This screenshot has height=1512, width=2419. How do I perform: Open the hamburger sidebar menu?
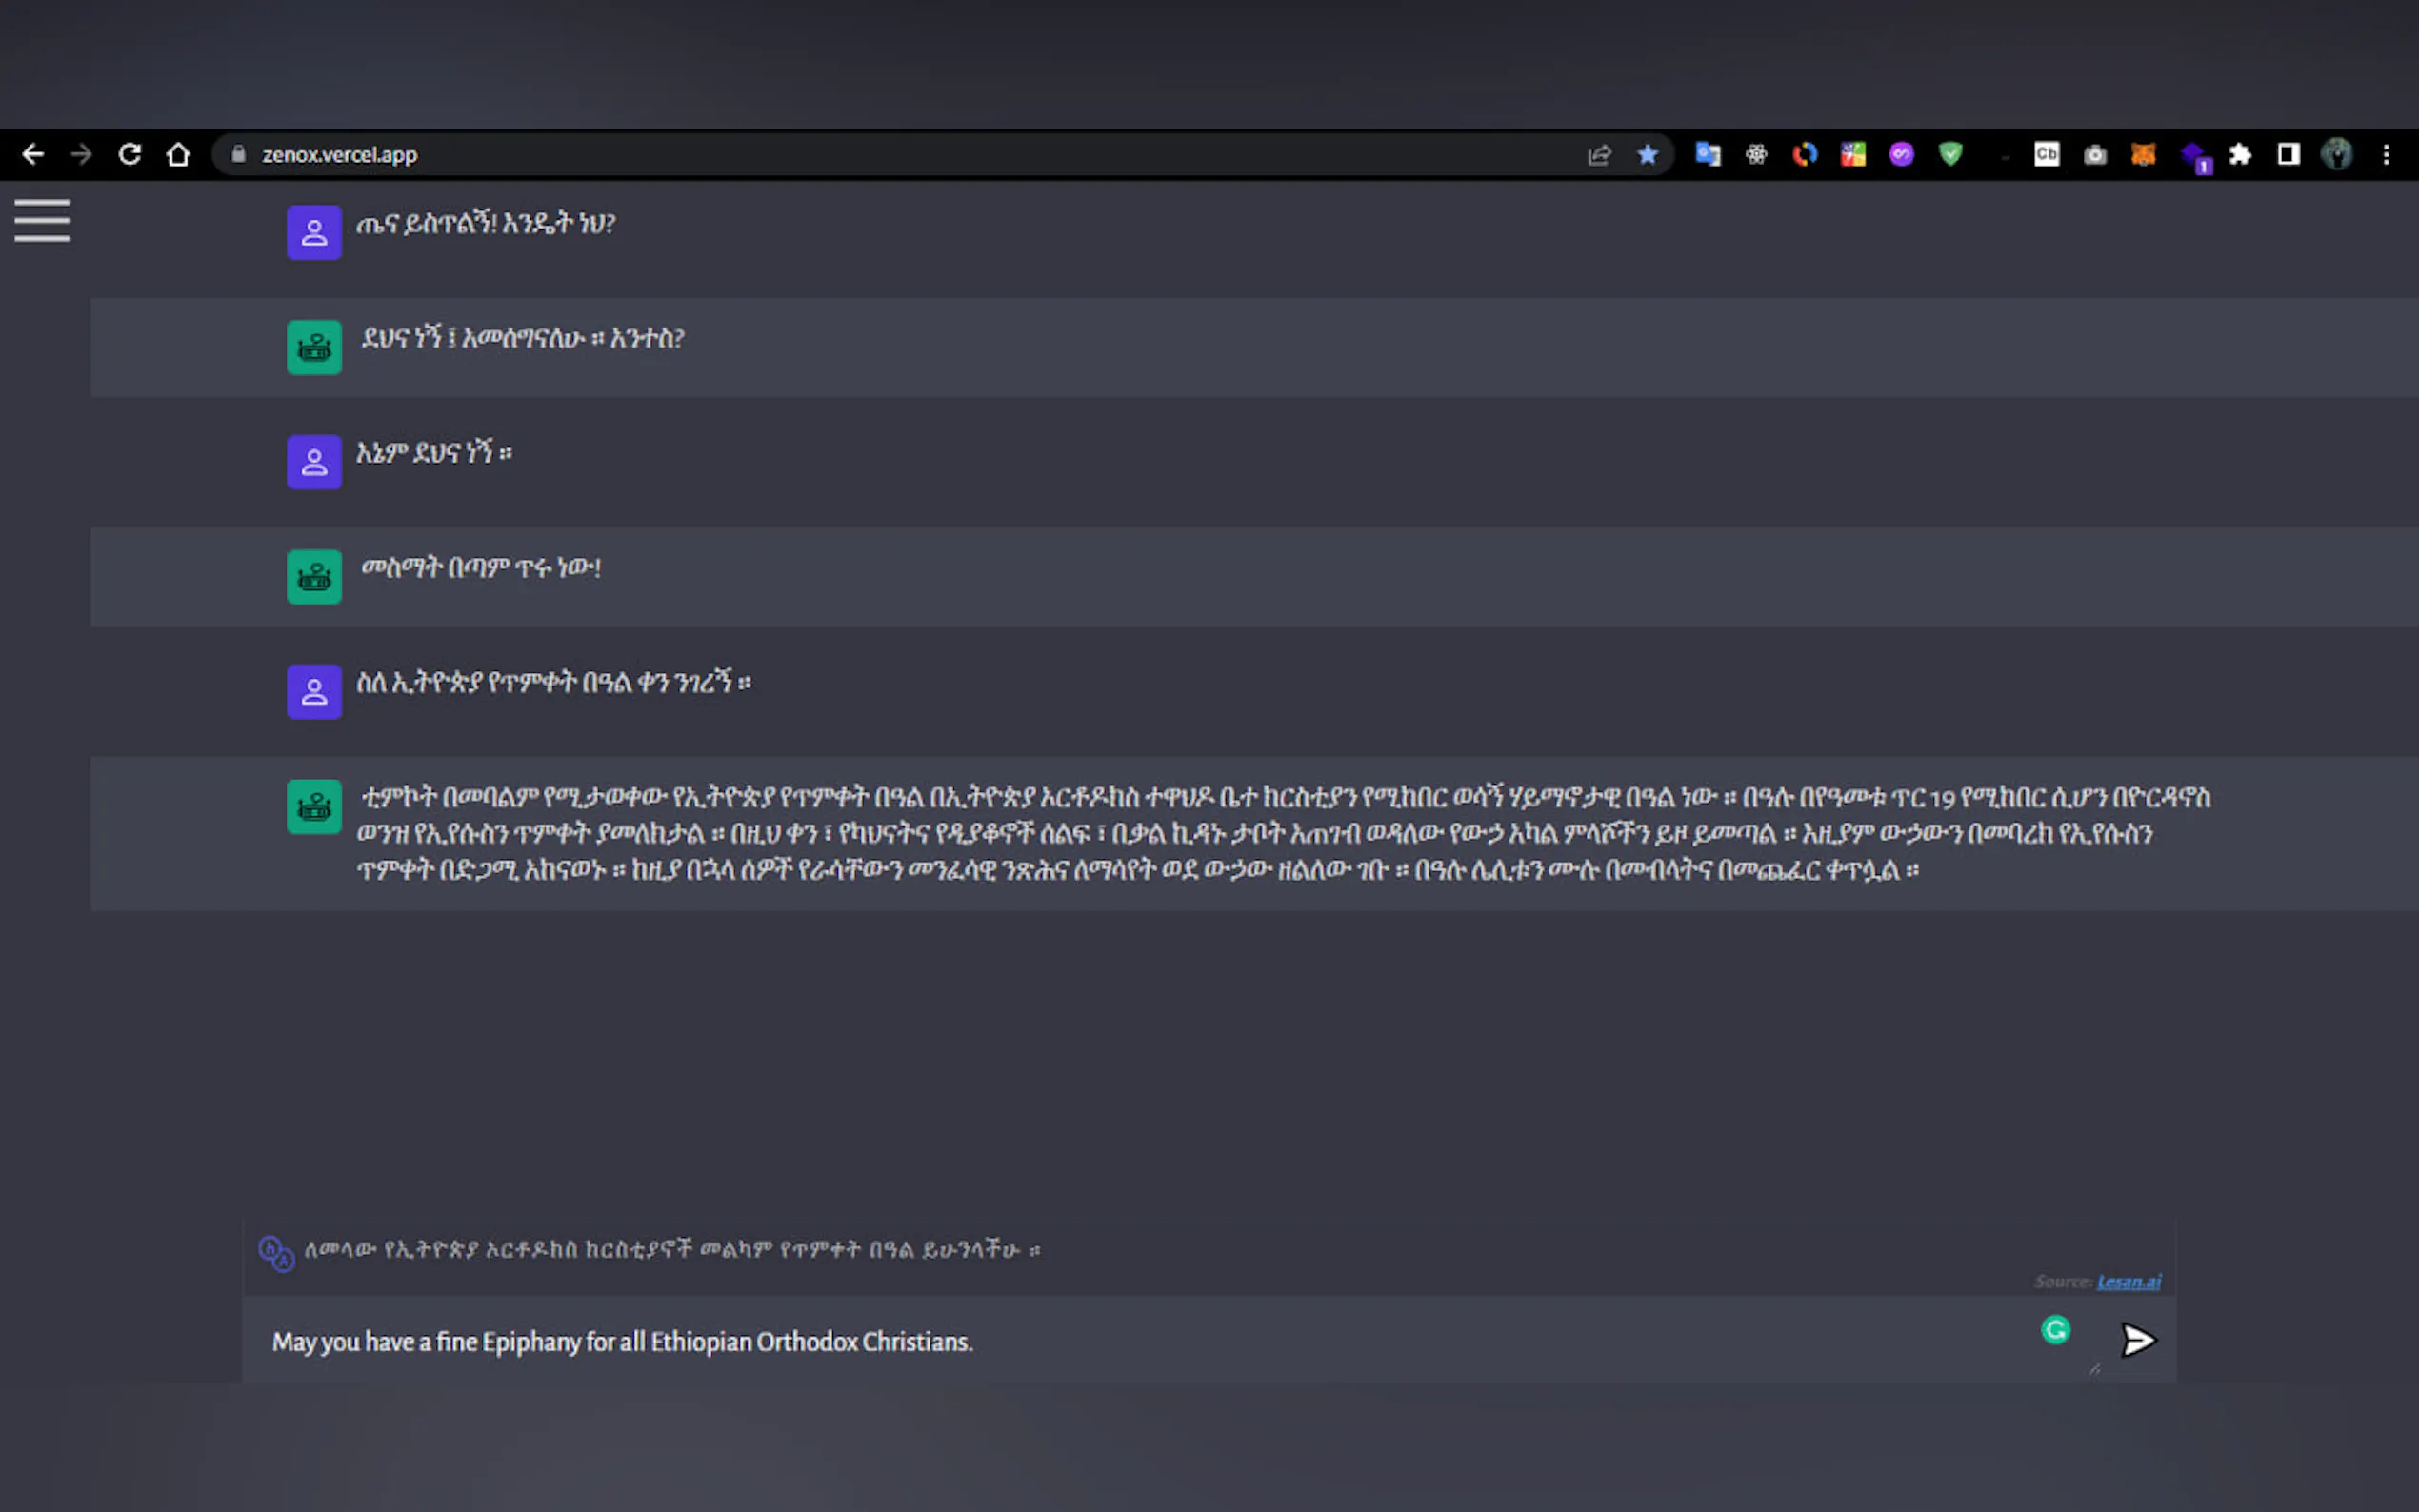coord(42,220)
